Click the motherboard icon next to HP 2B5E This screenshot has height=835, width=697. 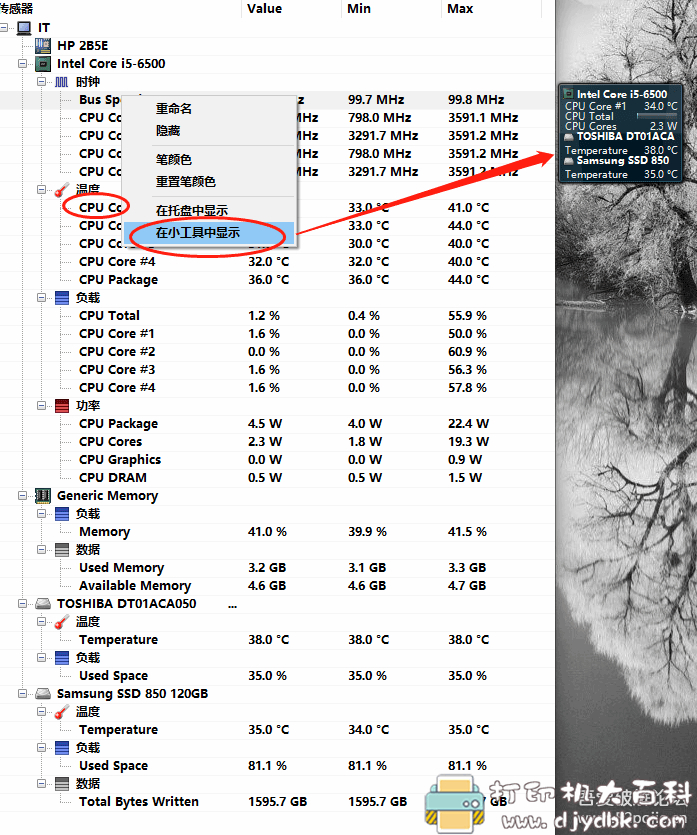click(43, 46)
